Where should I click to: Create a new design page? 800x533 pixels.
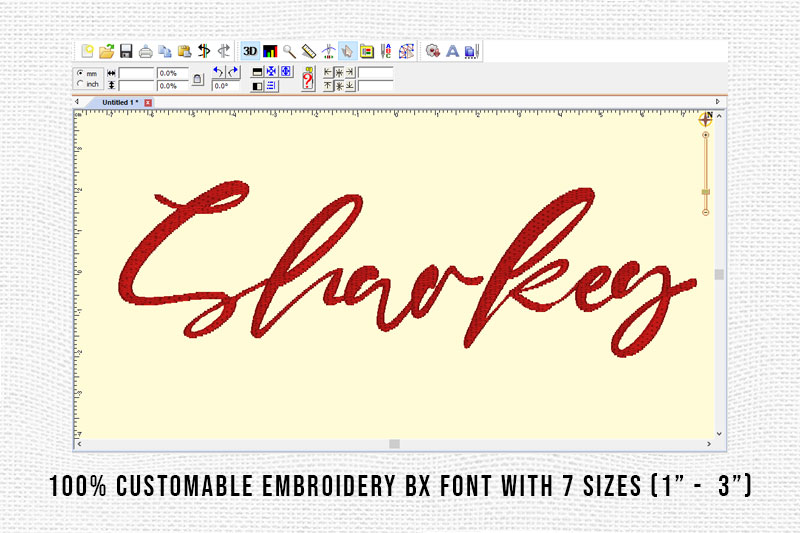pos(87,51)
